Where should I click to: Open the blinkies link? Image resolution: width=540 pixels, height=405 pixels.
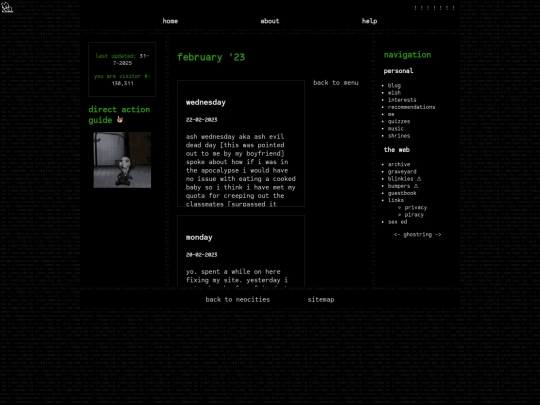[x=401, y=179]
